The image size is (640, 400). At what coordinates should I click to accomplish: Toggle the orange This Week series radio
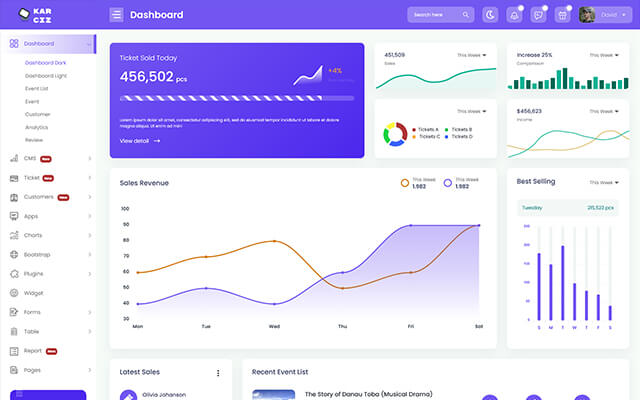coord(405,183)
